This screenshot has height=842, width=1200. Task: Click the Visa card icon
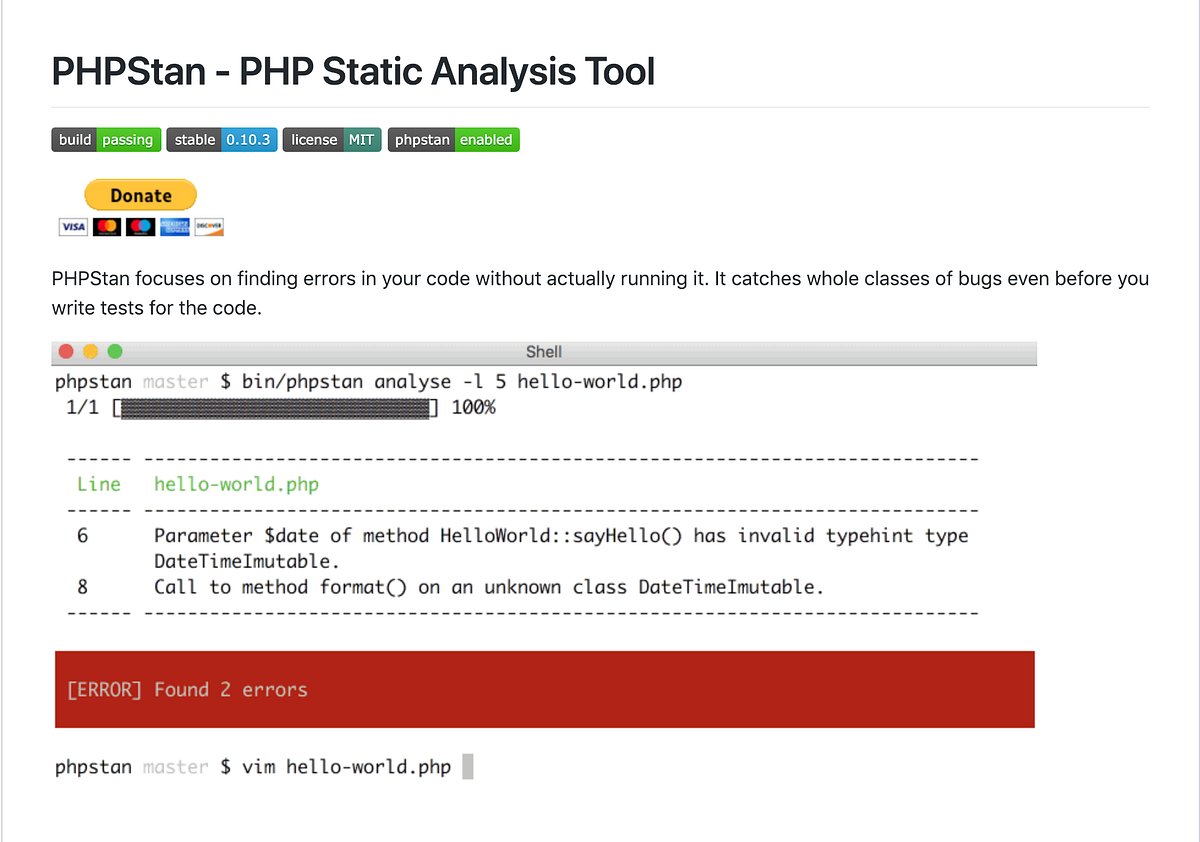pos(73,226)
